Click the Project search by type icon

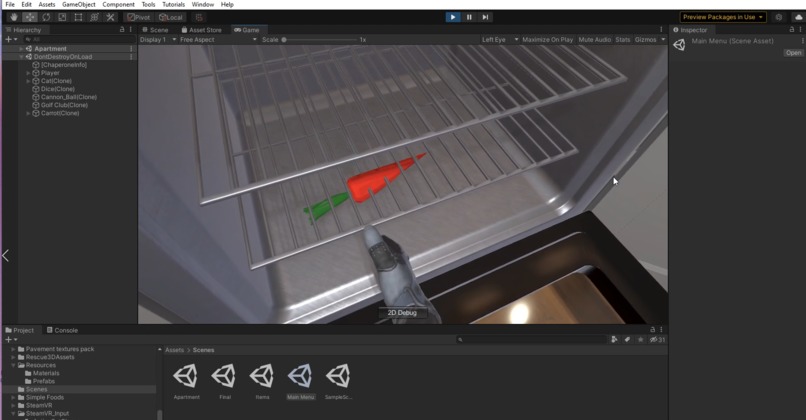[614, 339]
